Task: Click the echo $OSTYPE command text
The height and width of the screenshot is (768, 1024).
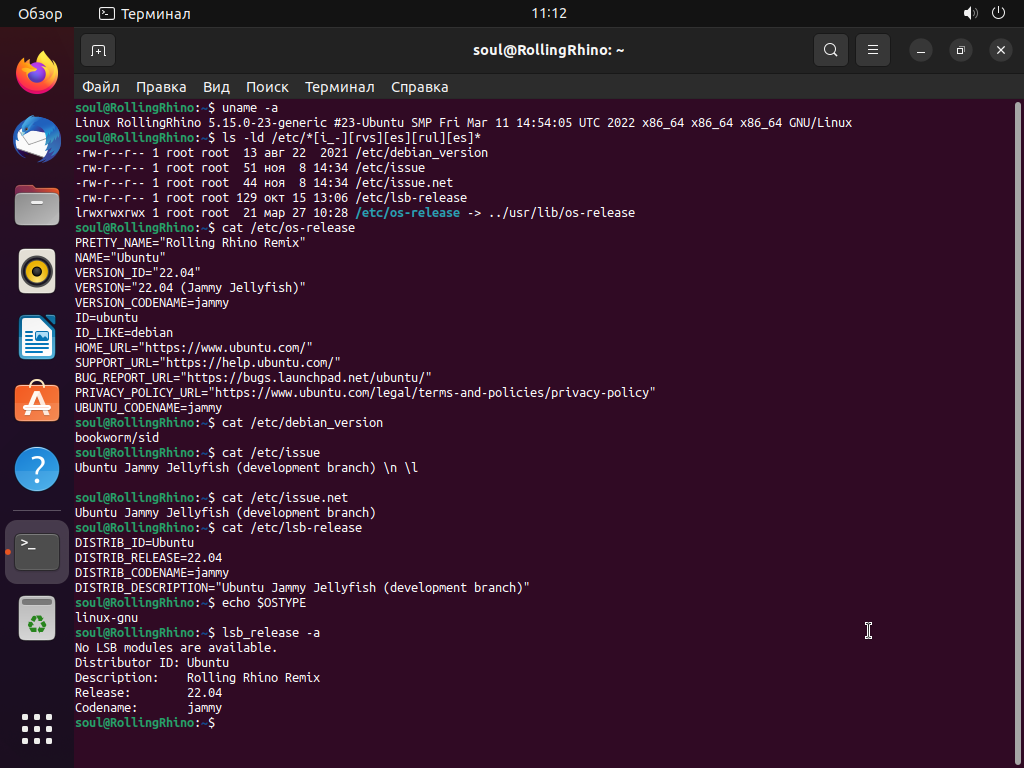Action: (x=264, y=603)
